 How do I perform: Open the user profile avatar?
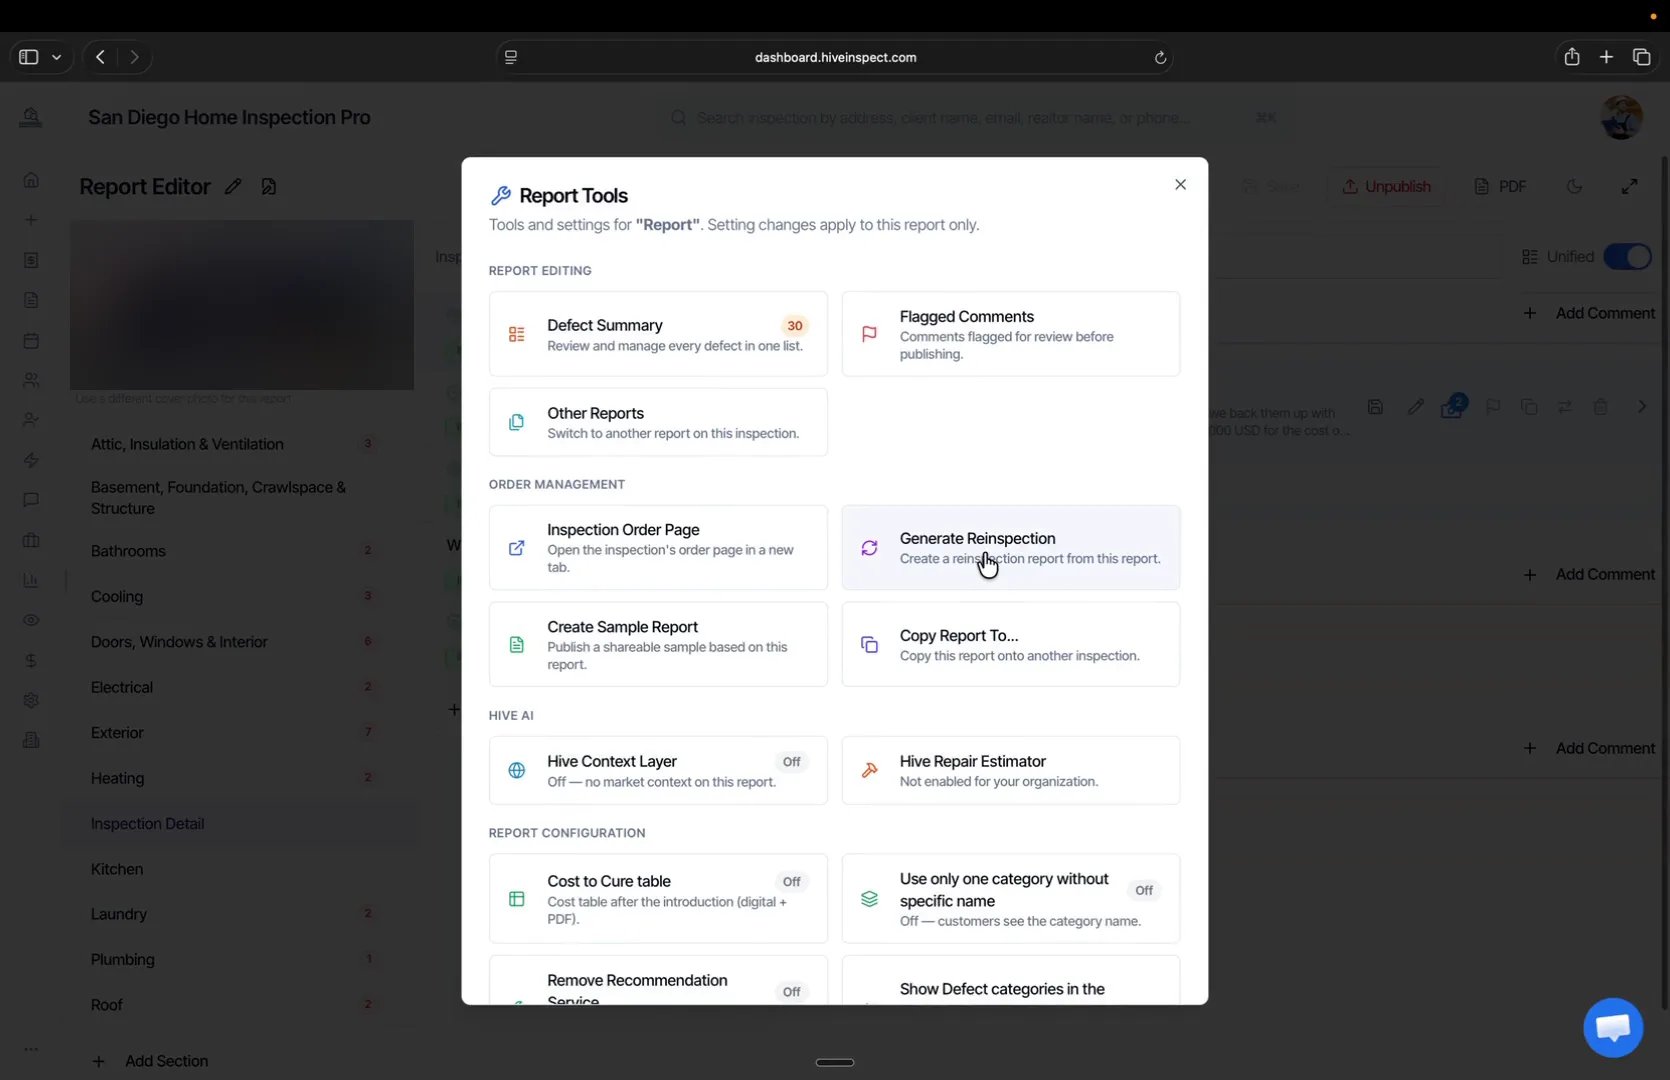coord(1621,118)
